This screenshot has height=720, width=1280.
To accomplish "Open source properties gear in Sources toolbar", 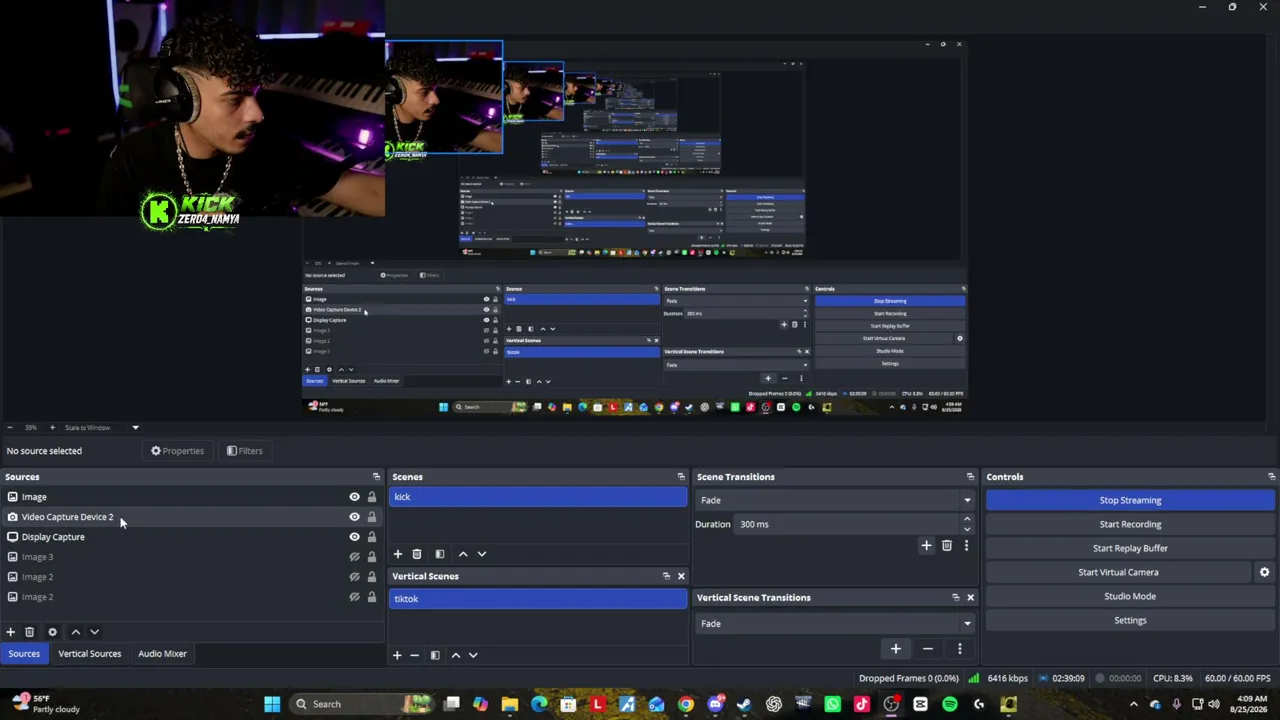I will pos(52,632).
